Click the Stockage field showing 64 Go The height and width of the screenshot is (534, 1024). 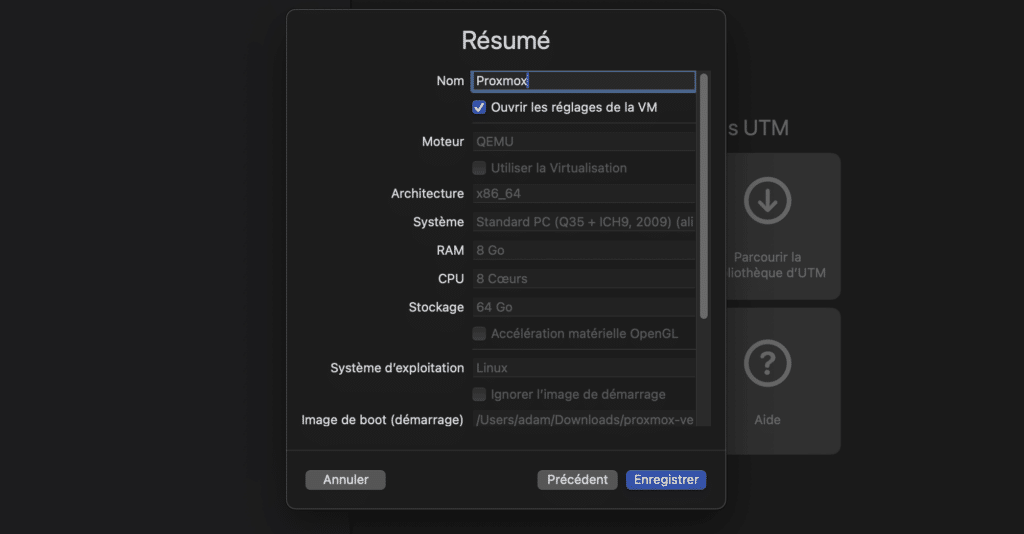[583, 307]
